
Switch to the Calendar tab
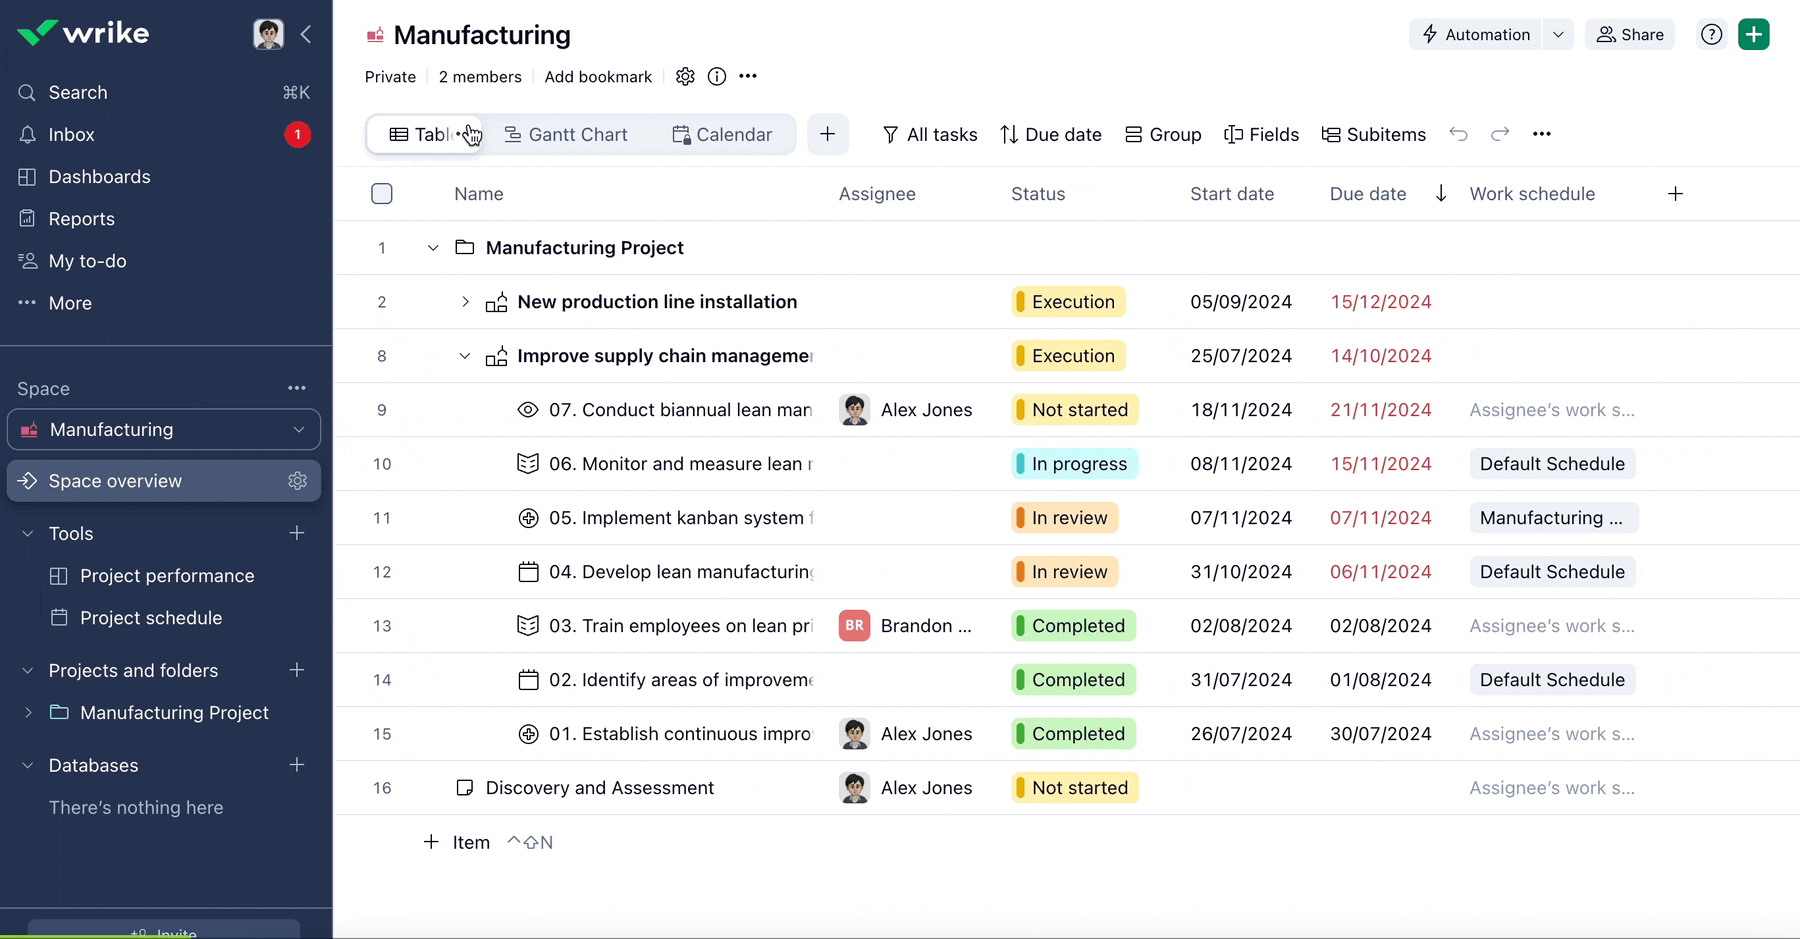click(x=722, y=134)
